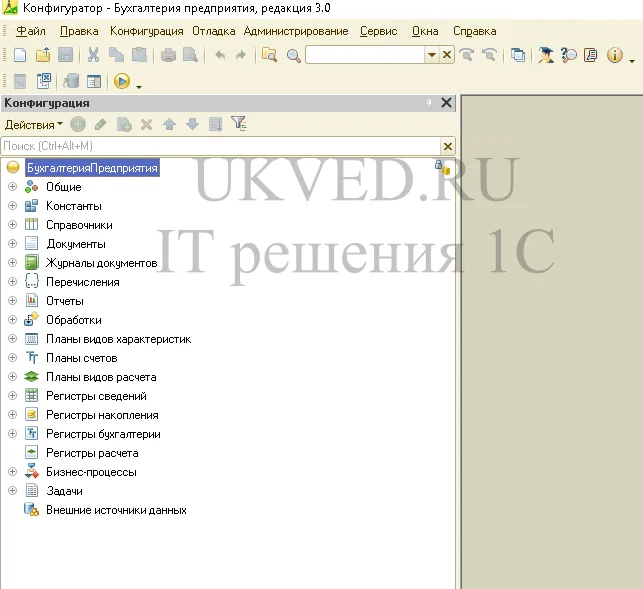Image resolution: width=643 pixels, height=589 pixels.
Task: Expand the Перечисления tree node
Action: [12, 281]
